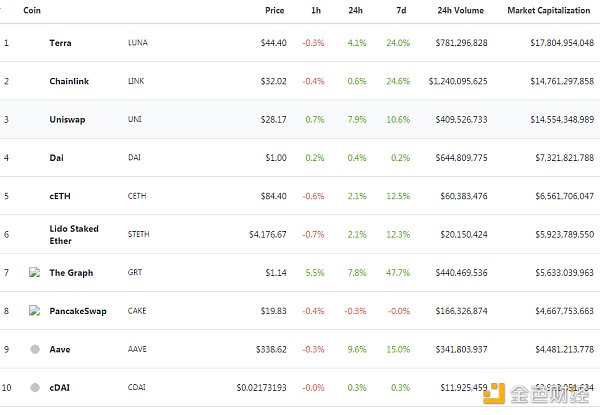Click the gray circle icon beside cDAI
600x415 pixels.
pyautogui.click(x=35, y=387)
